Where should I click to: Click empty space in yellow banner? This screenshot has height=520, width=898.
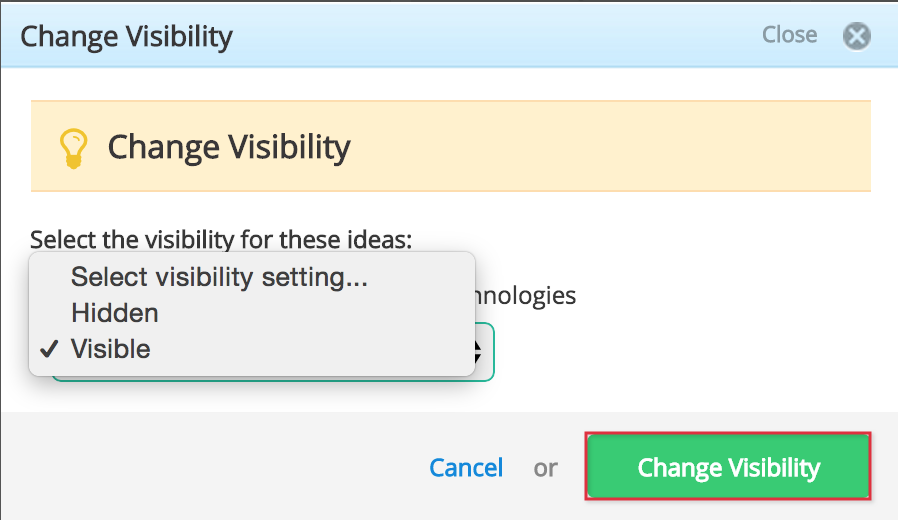[x=601, y=147]
